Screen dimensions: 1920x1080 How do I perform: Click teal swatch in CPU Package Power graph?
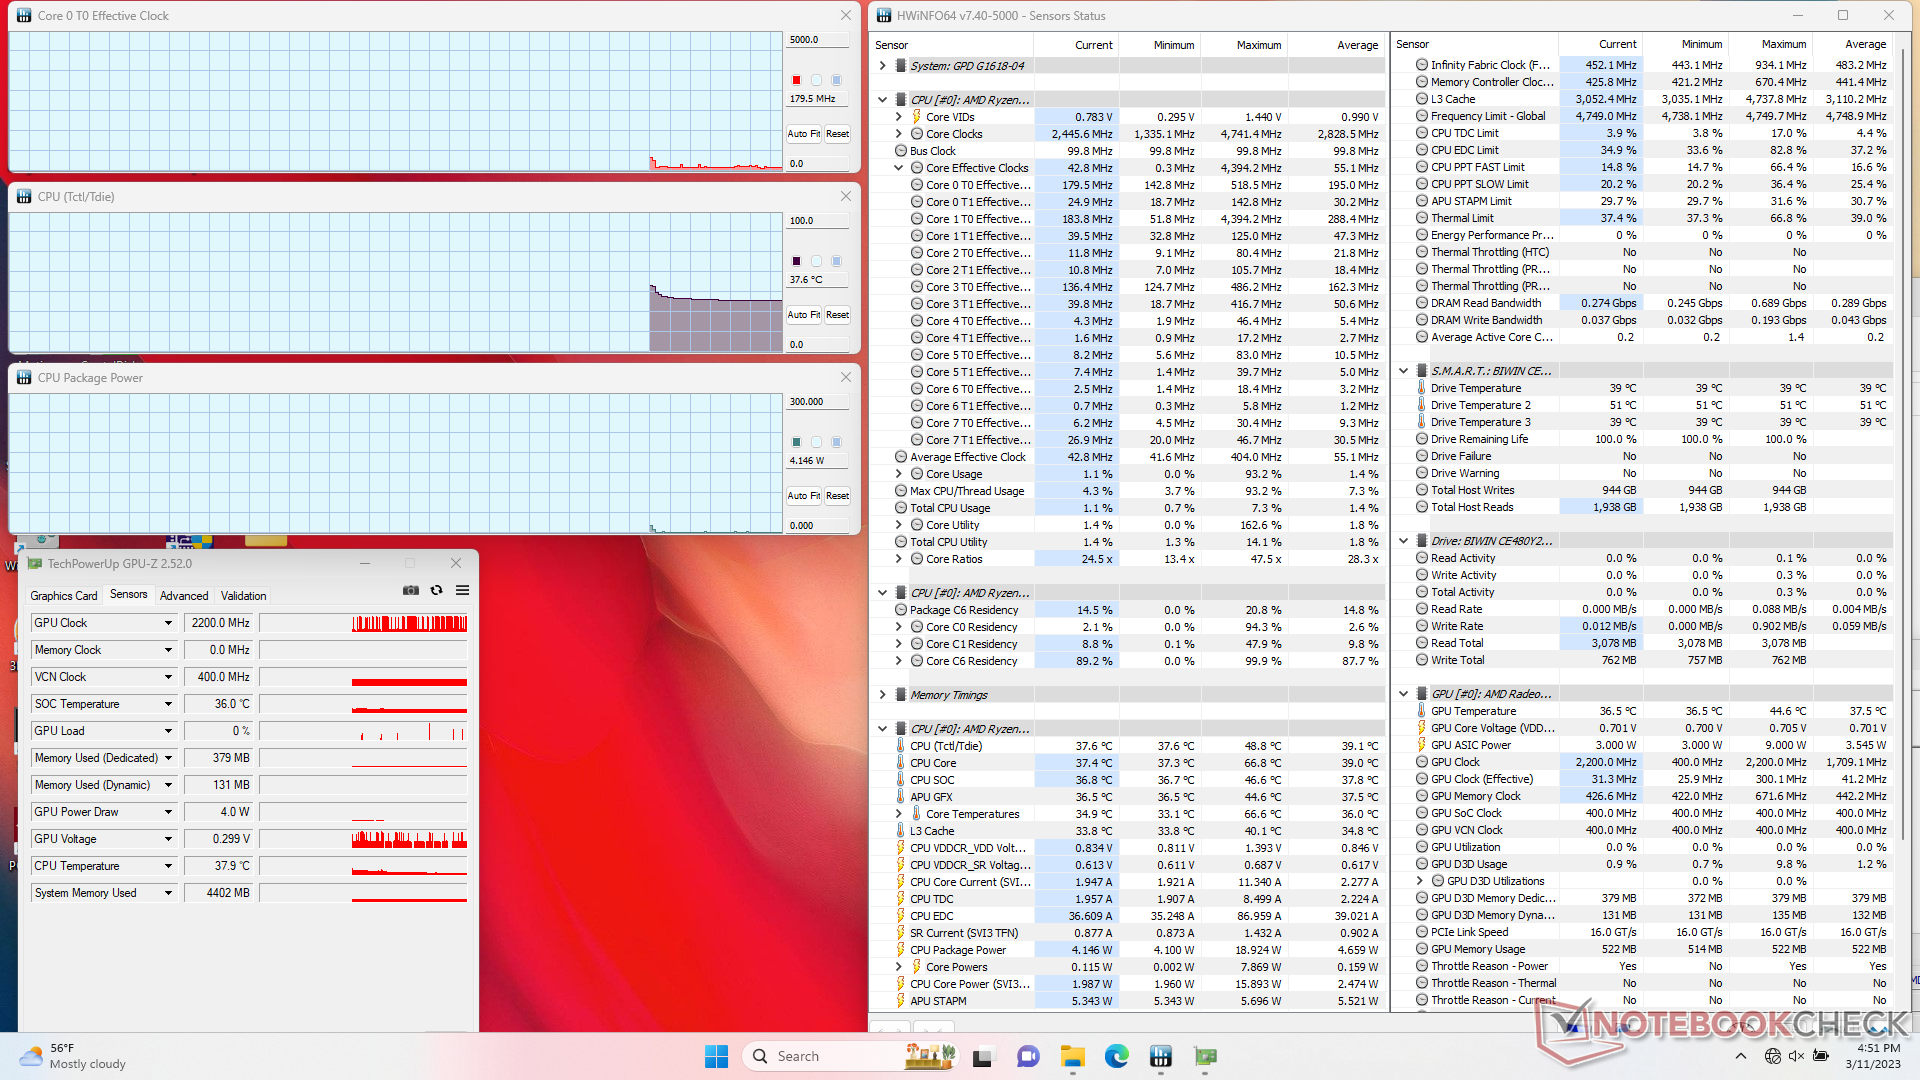[796, 442]
